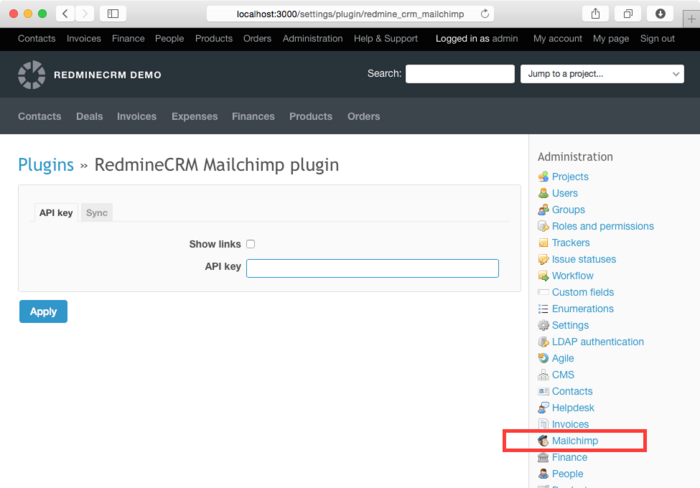Follow the Plugins breadcrumb link

click(x=46, y=165)
